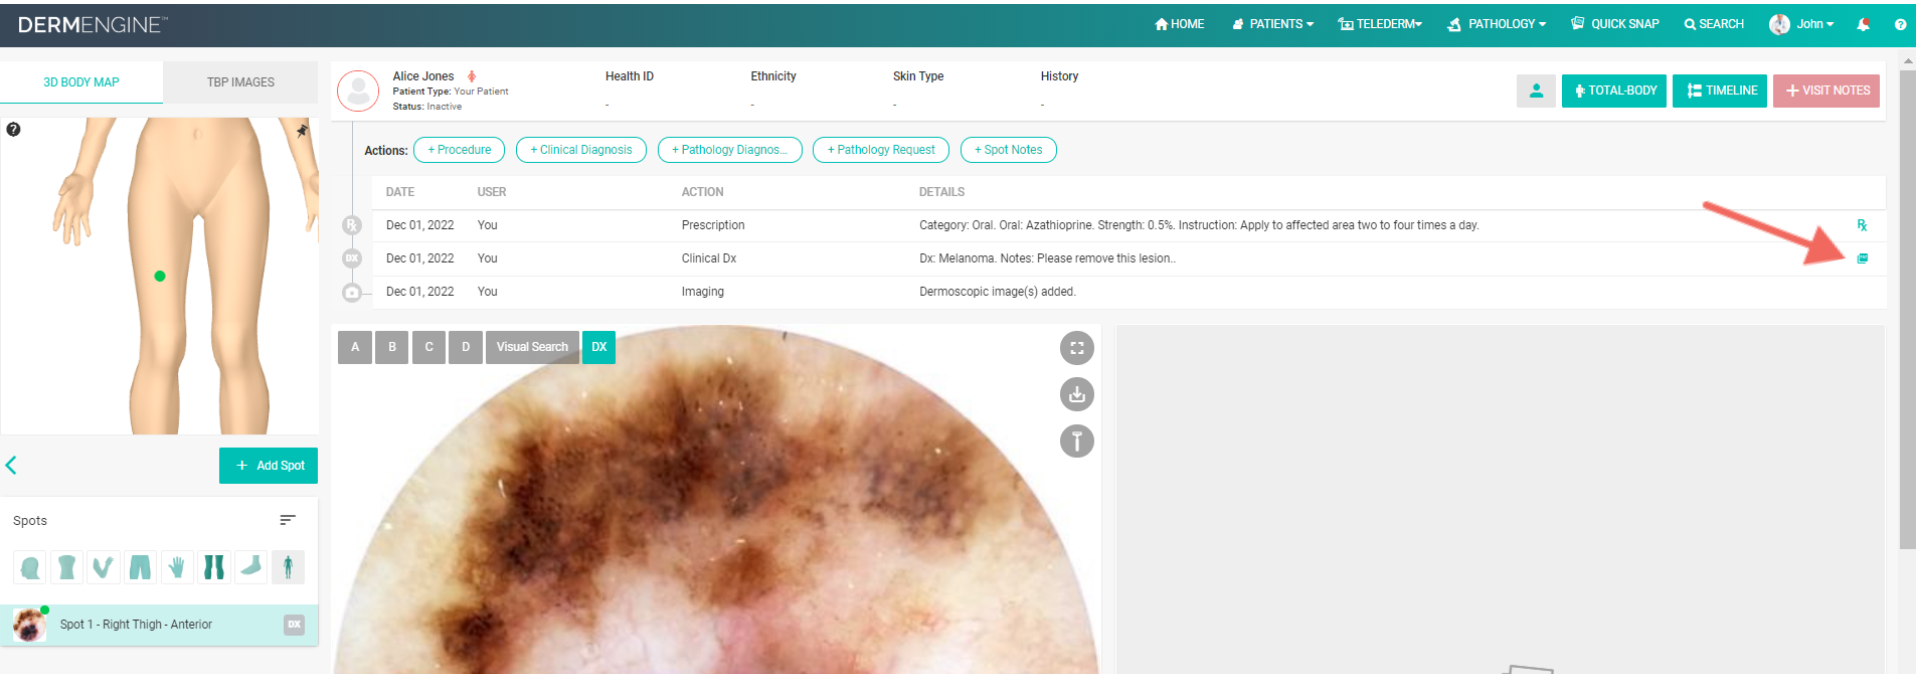Image resolution: width=1916 pixels, height=674 pixels.
Task: Add a Clinical Diagnosis action
Action: [x=581, y=150]
